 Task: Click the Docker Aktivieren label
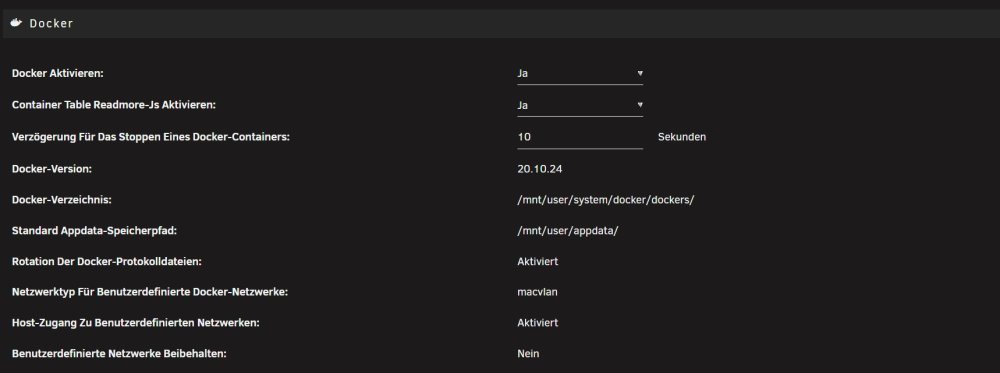57,73
